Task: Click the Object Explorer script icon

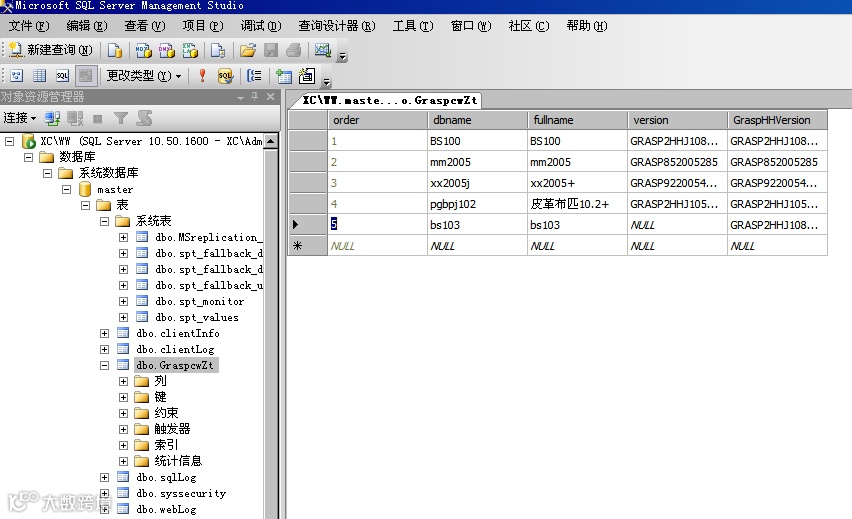Action: 145,118
